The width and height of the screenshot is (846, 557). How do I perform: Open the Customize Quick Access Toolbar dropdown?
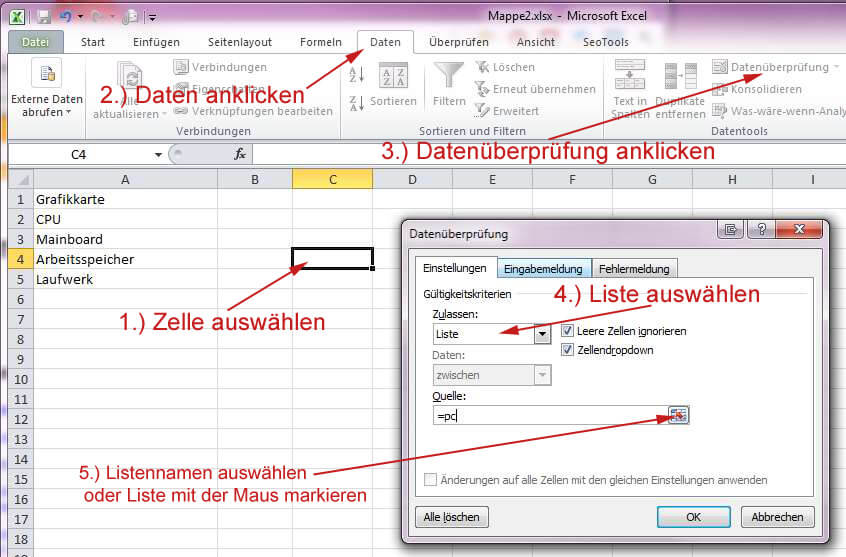pos(153,18)
